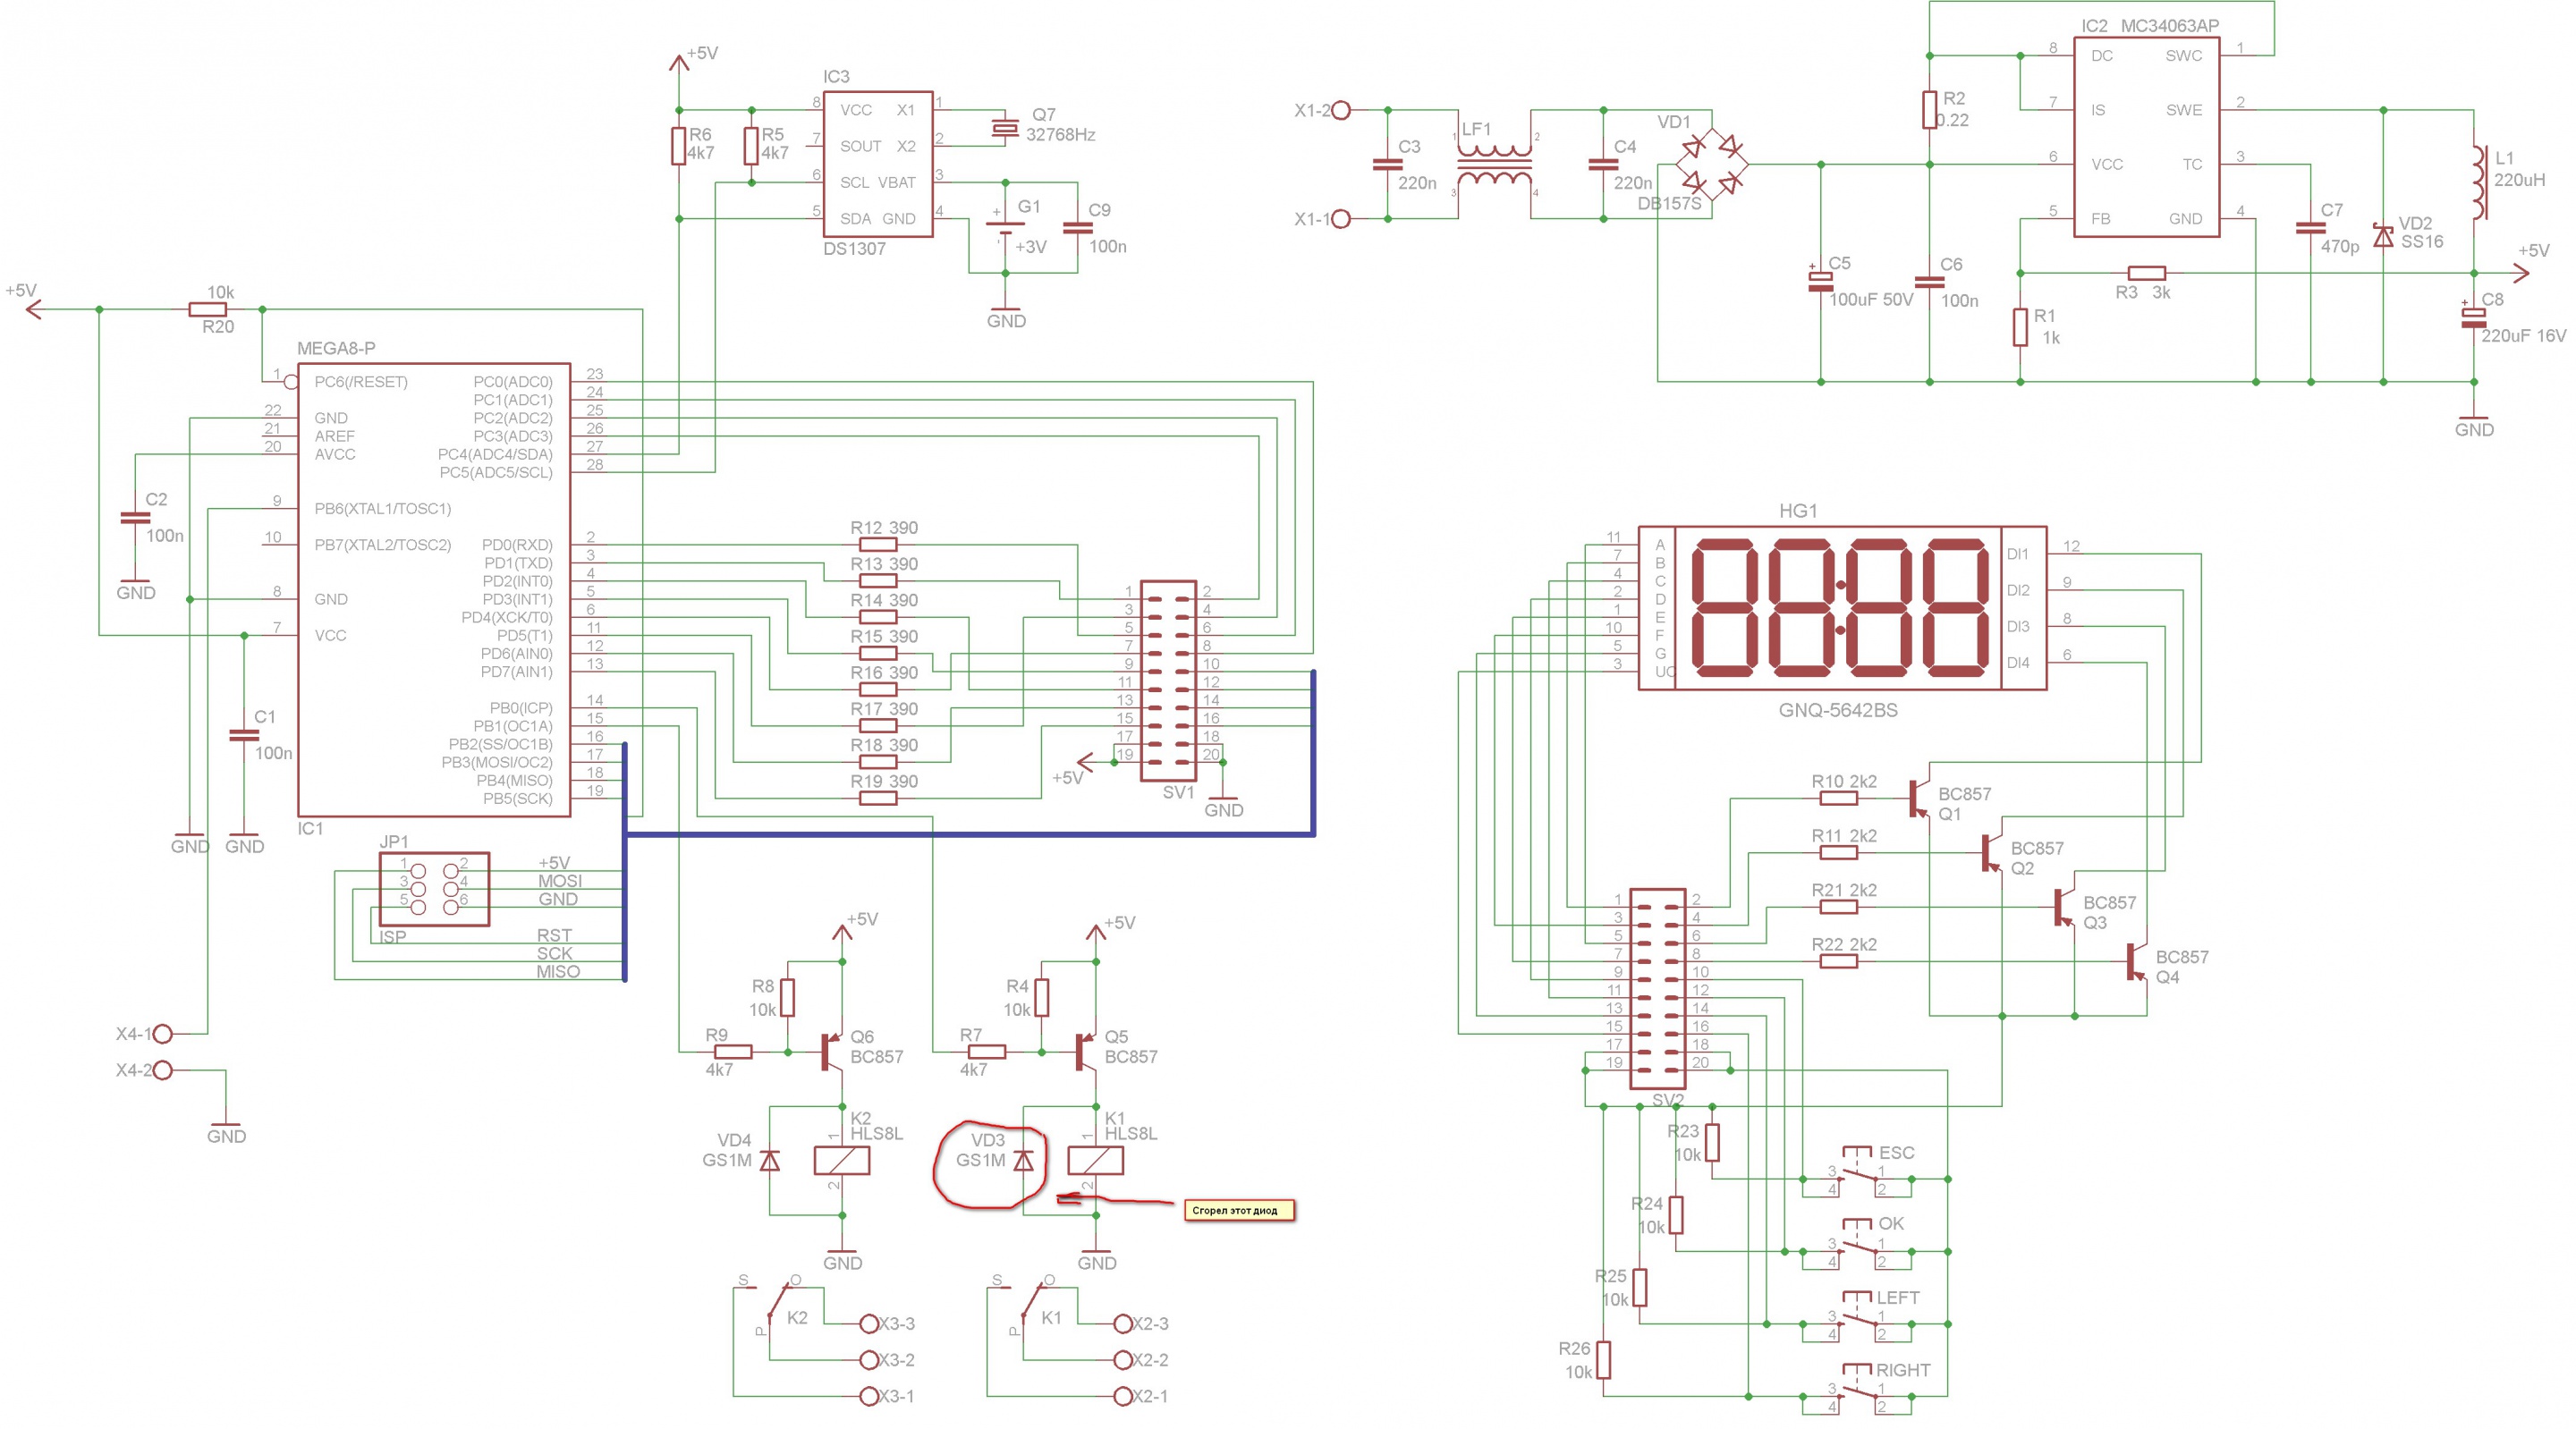The height and width of the screenshot is (1429, 2576).
Task: Select the Q7 32768Hz crystal symbol
Action: pyautogui.click(x=1004, y=128)
